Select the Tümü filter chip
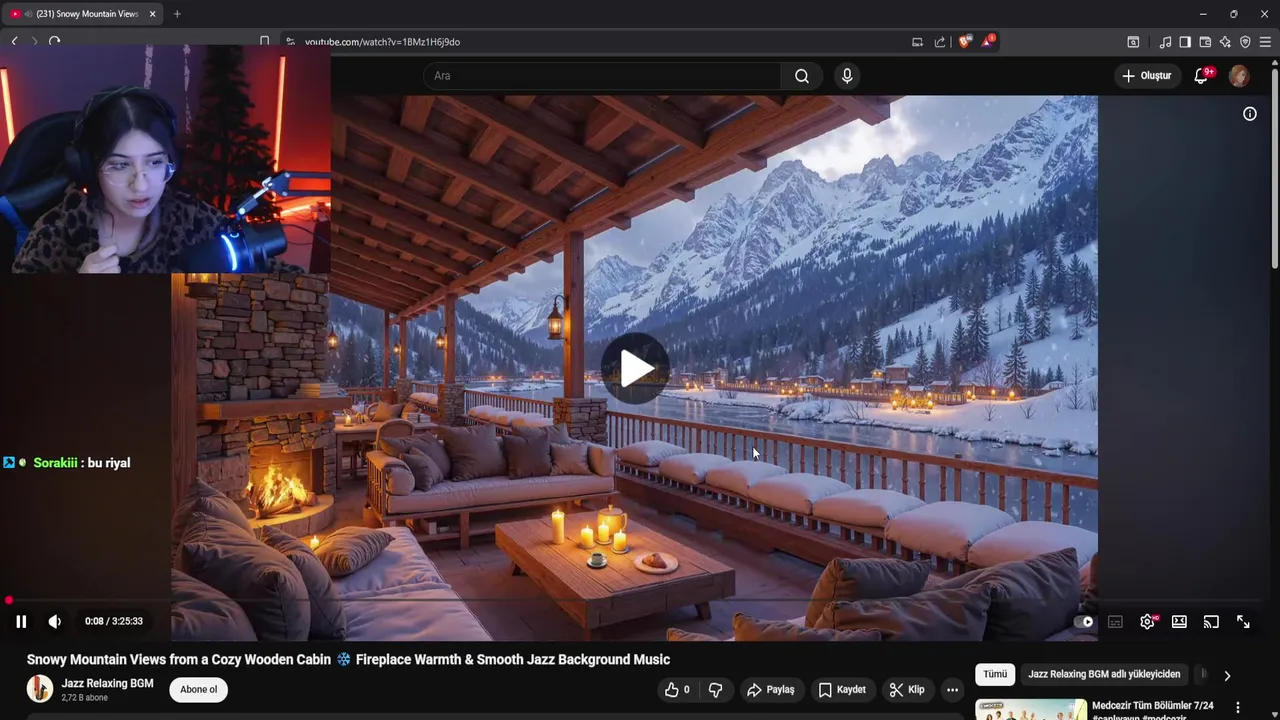This screenshot has width=1280, height=720. (x=995, y=674)
